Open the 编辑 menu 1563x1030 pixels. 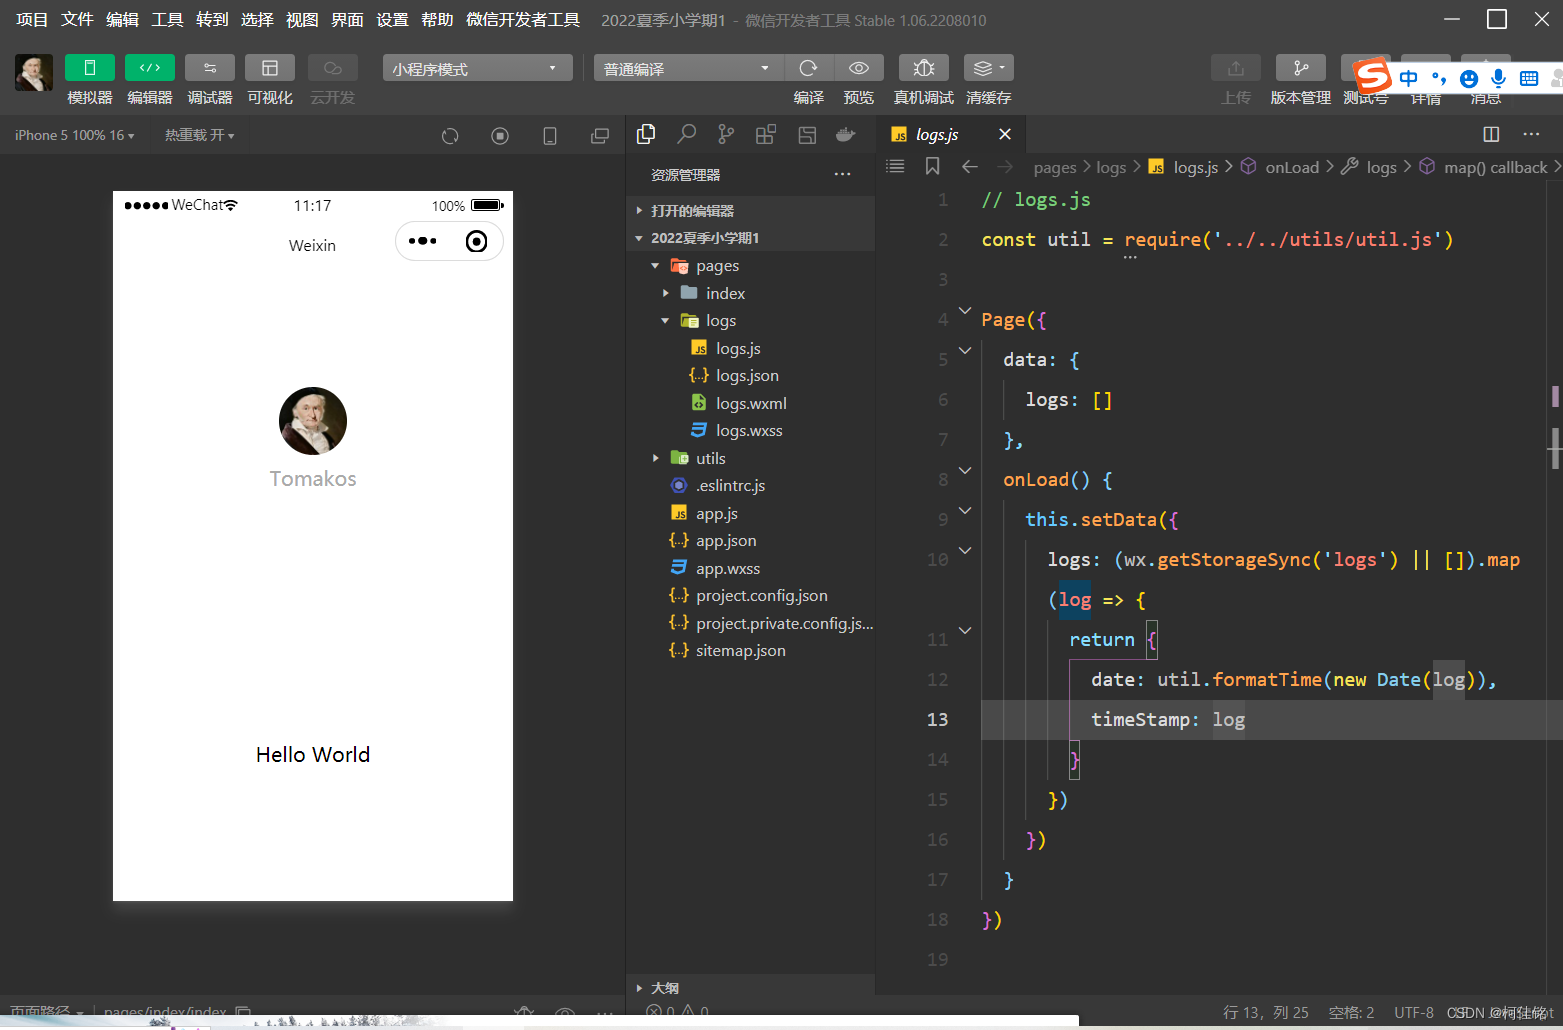(x=122, y=20)
